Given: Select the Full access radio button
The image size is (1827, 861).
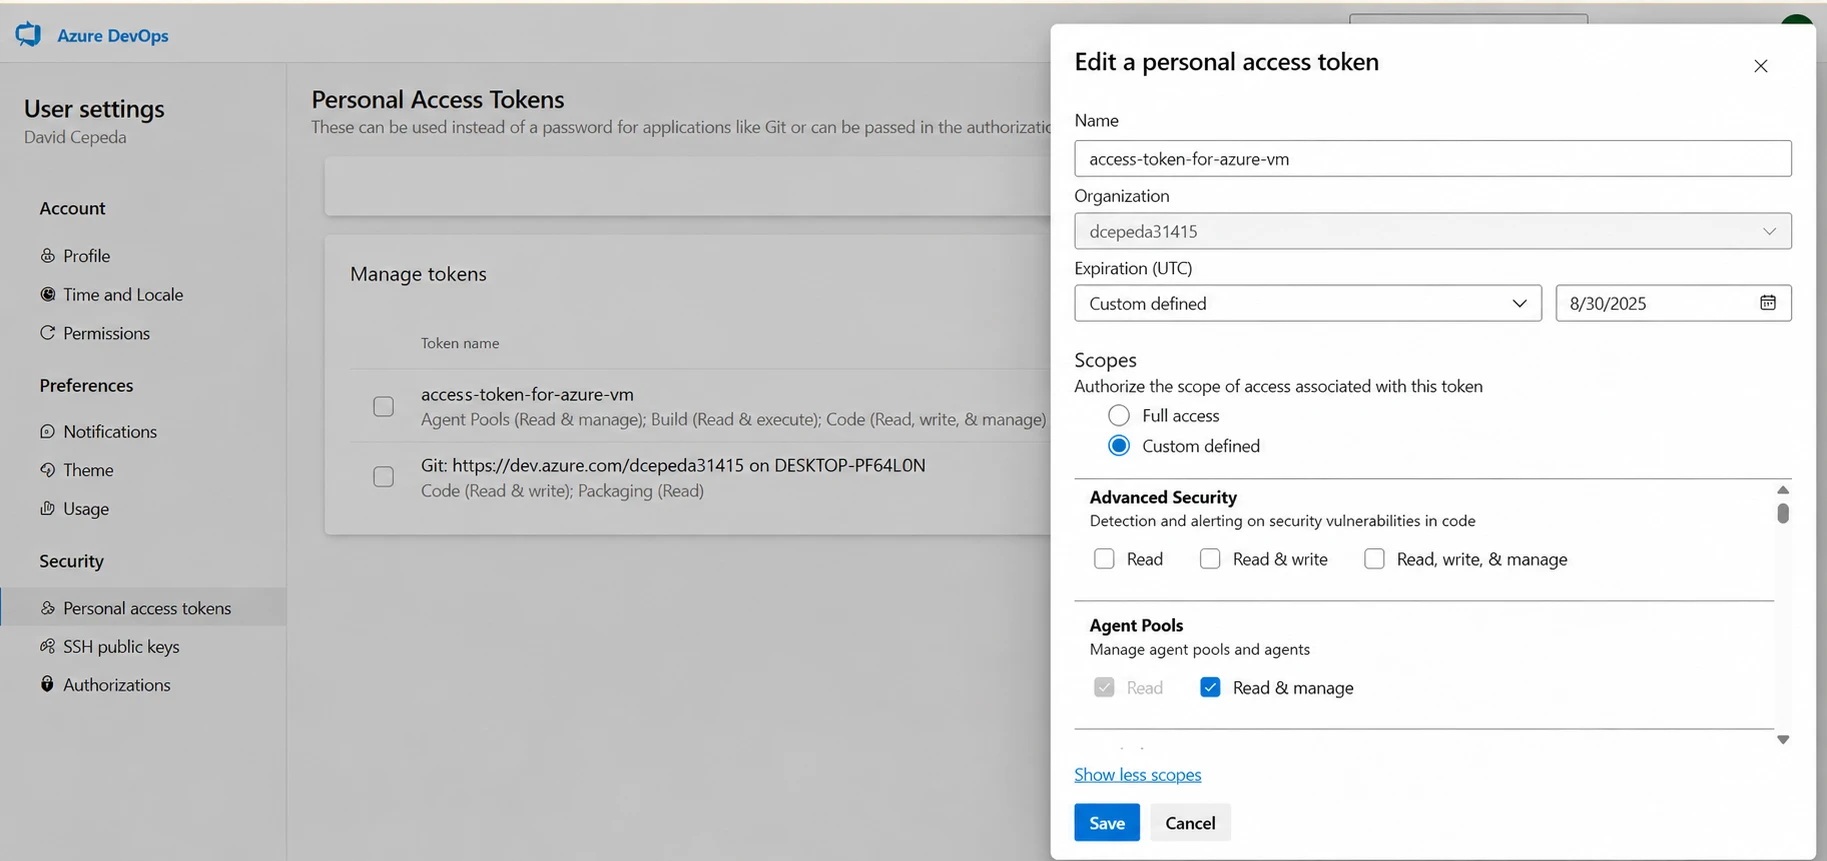Looking at the screenshot, I should pyautogui.click(x=1119, y=415).
